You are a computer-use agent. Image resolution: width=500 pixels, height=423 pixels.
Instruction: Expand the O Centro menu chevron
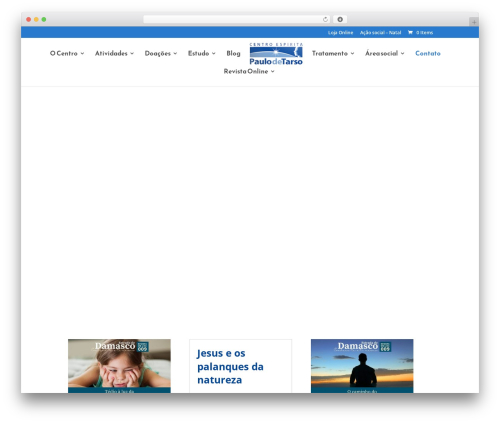(x=82, y=53)
